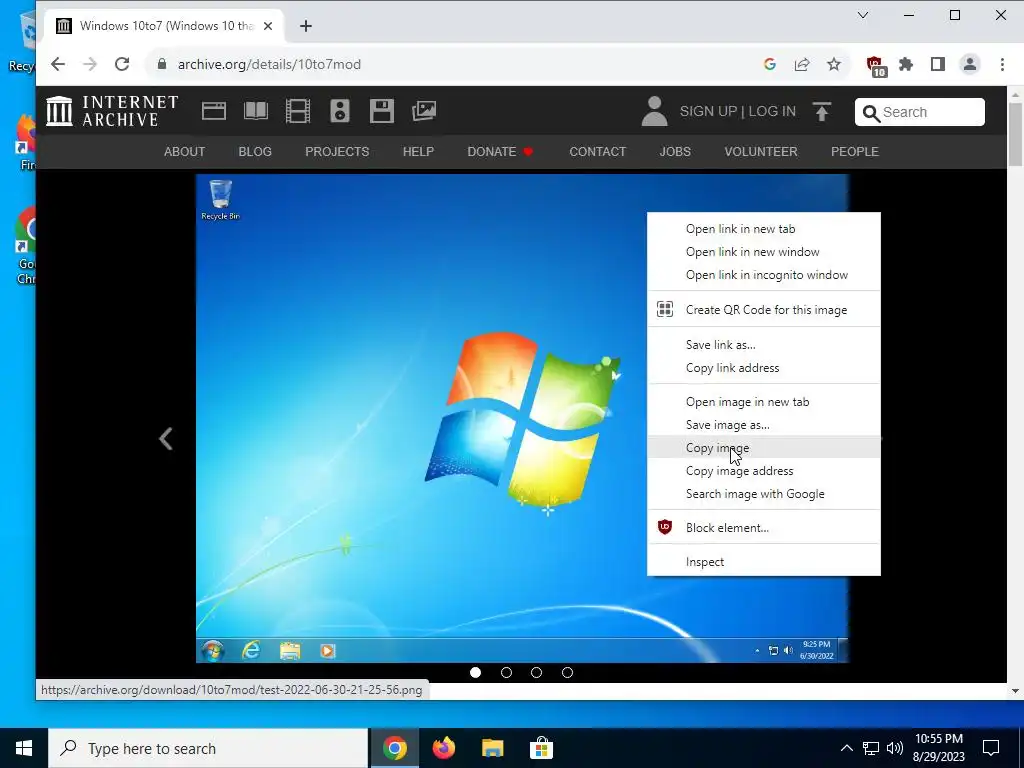Select the fourth carousel dot
This screenshot has height=768, width=1024.
click(x=568, y=672)
